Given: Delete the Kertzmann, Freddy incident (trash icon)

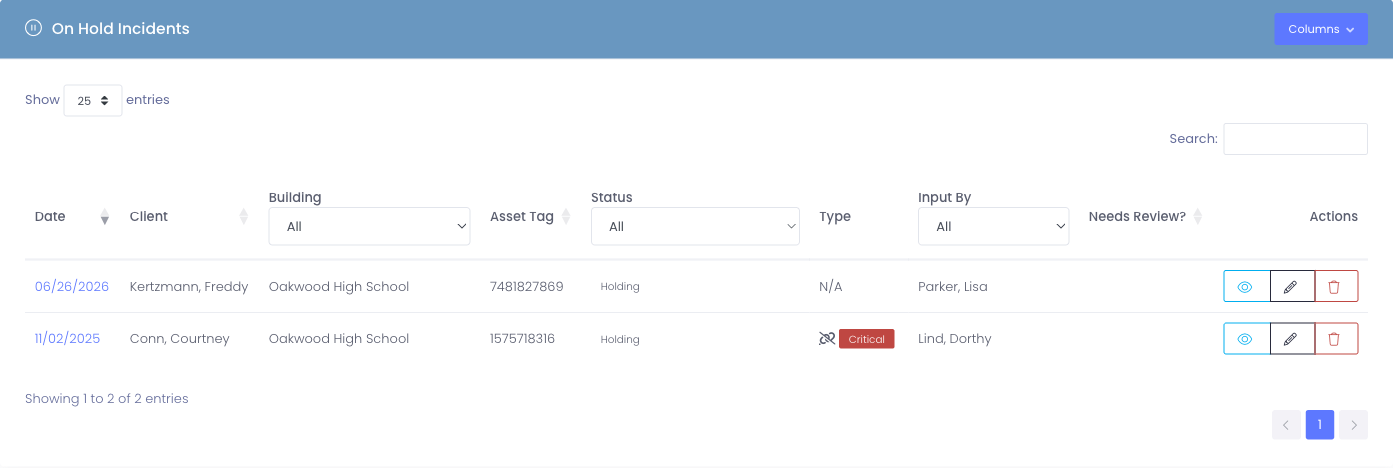Looking at the screenshot, I should (1336, 287).
